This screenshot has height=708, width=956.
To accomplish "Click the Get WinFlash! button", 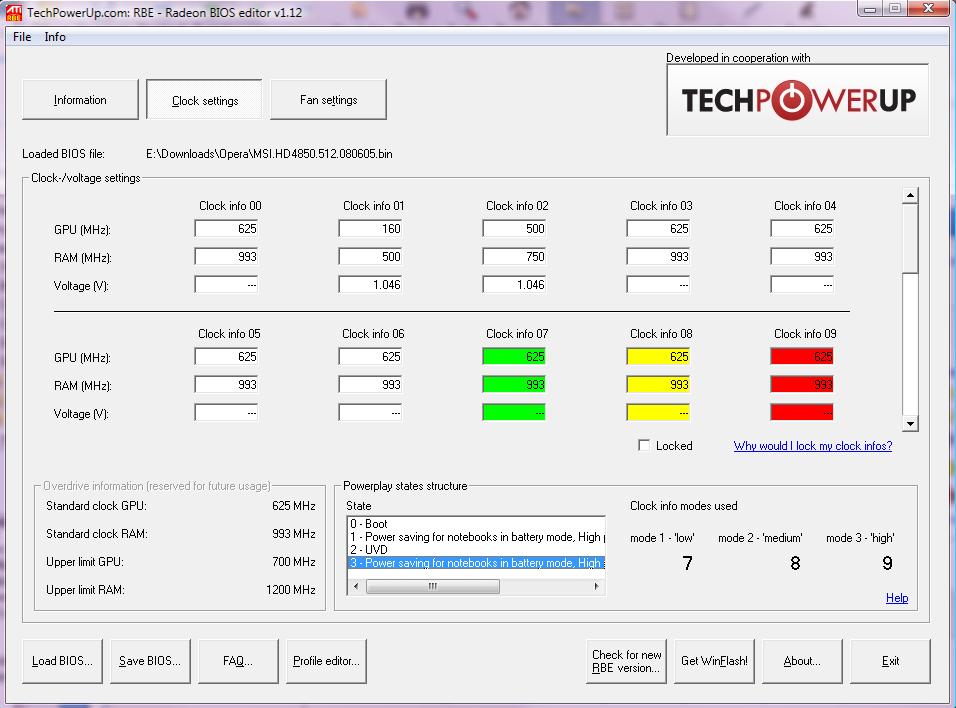I will (714, 661).
